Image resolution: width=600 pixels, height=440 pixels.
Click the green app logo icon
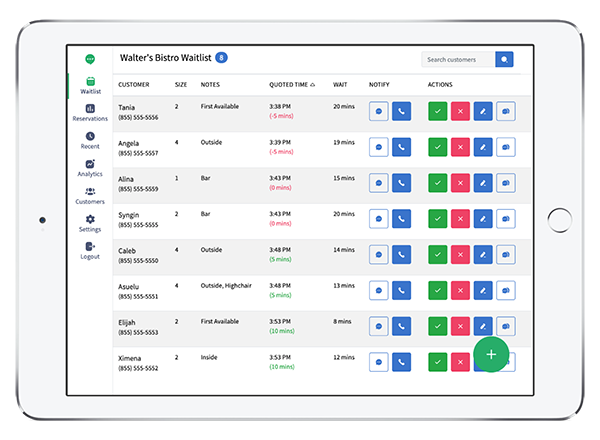click(x=90, y=59)
